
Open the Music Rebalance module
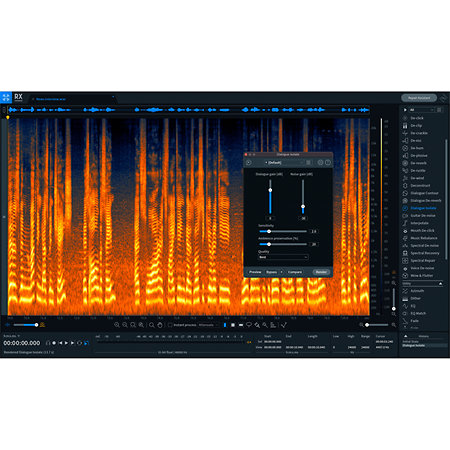420,238
